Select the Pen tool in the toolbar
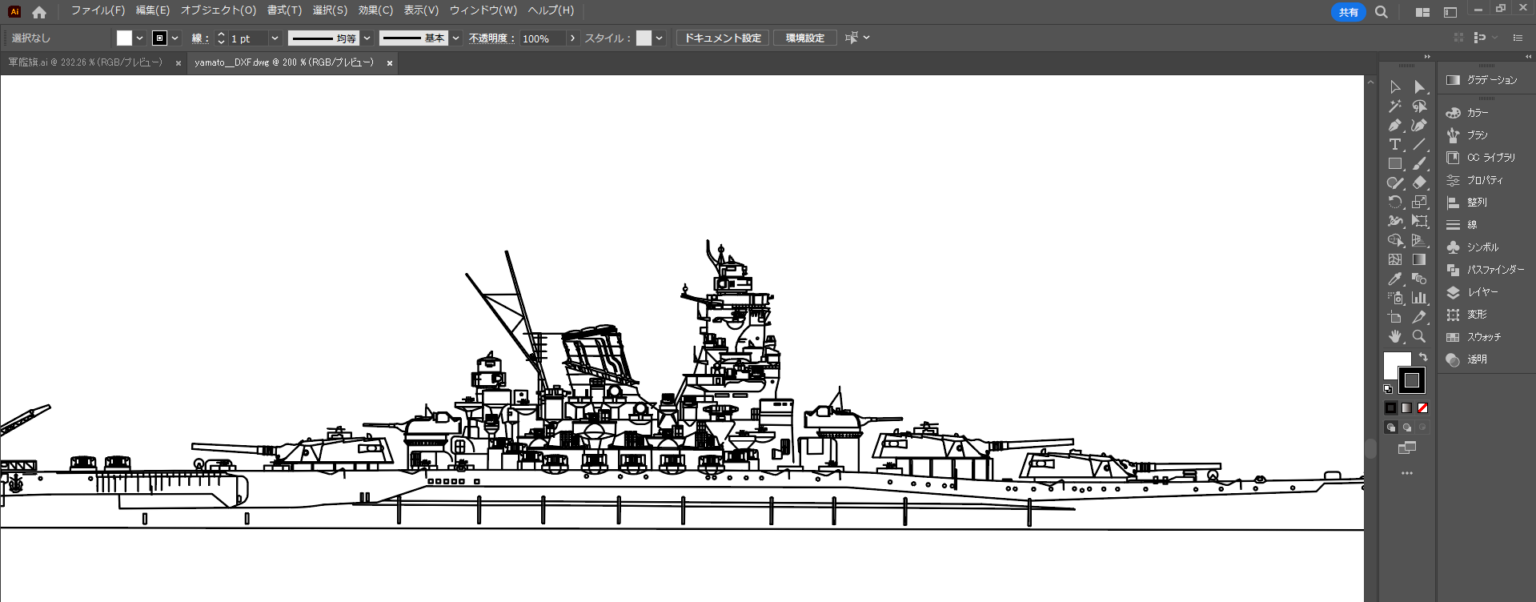 point(1395,126)
